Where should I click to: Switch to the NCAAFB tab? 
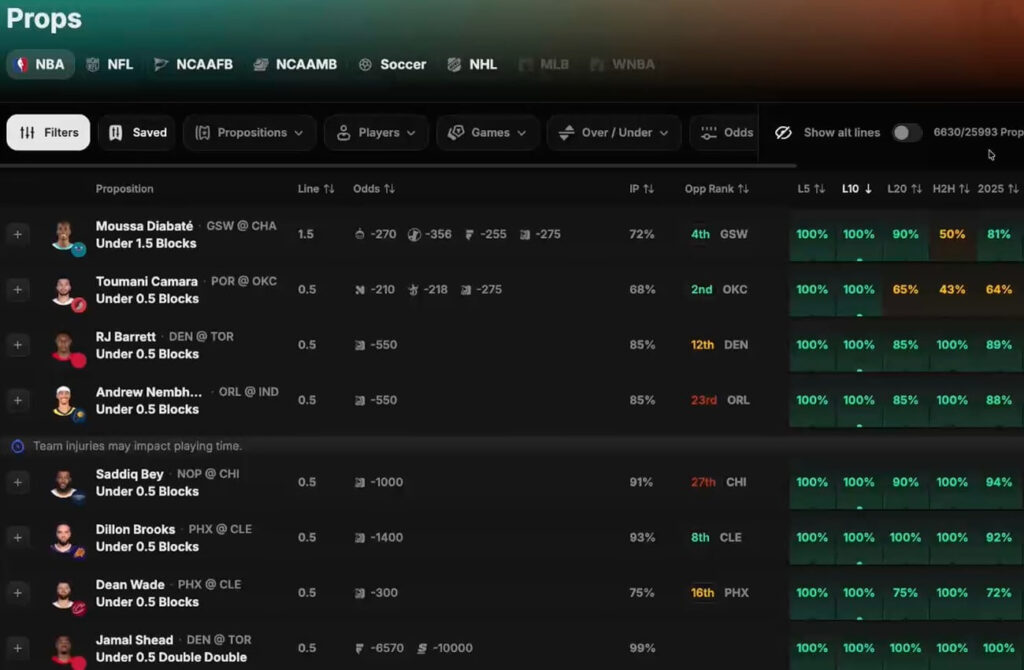tap(192, 63)
